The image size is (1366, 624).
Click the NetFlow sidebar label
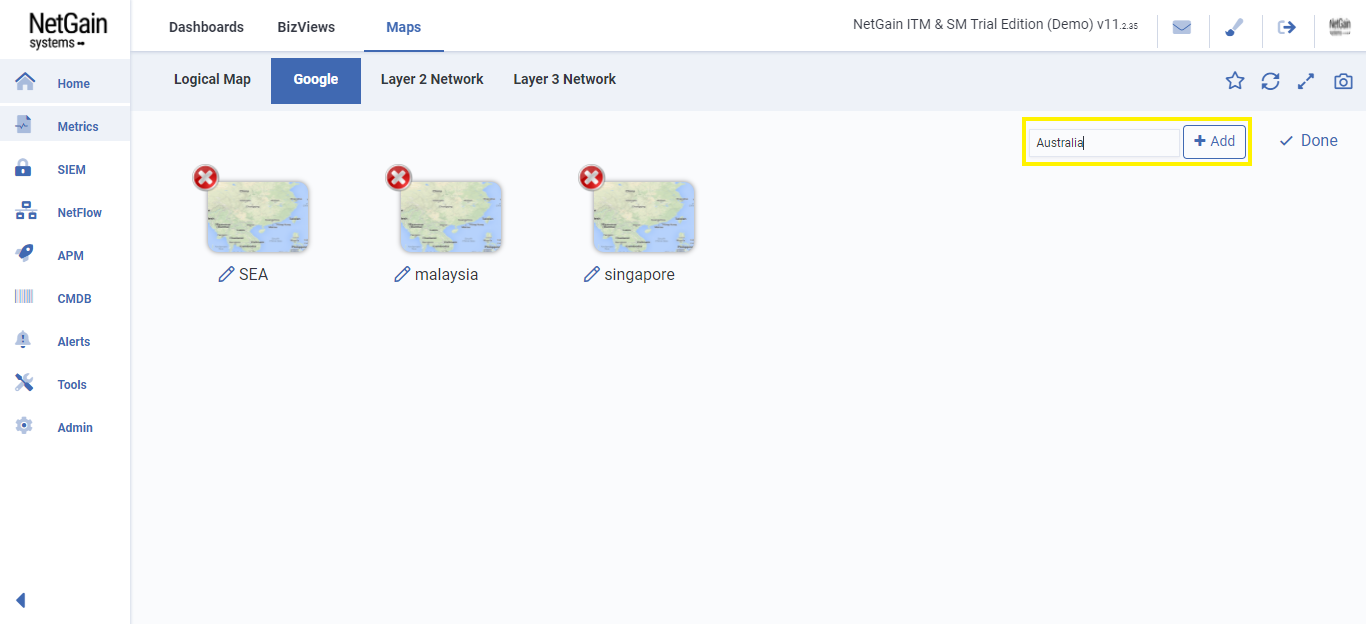click(80, 213)
